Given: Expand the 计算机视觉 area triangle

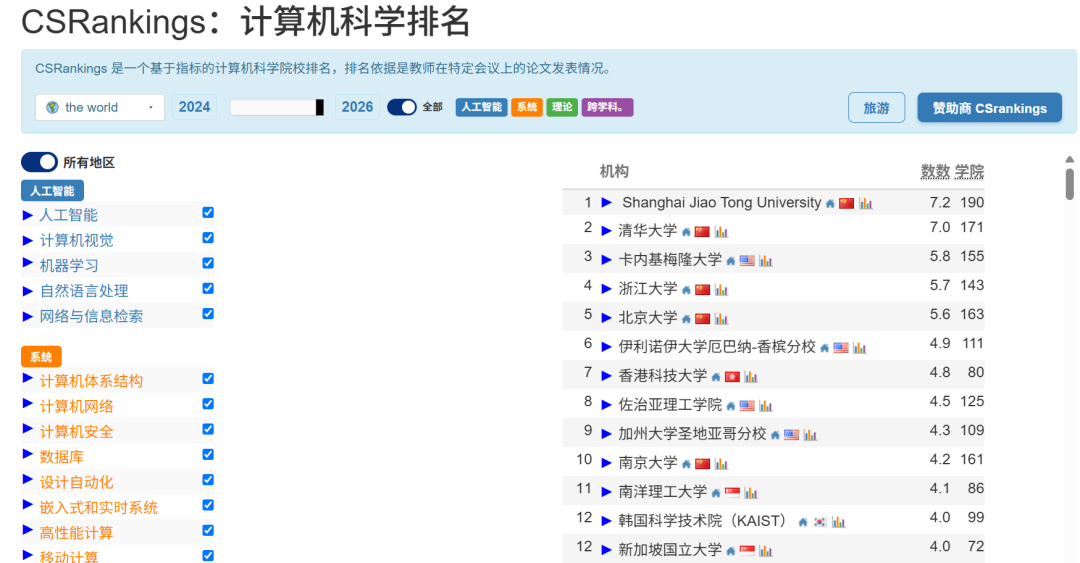Looking at the screenshot, I should (28, 240).
